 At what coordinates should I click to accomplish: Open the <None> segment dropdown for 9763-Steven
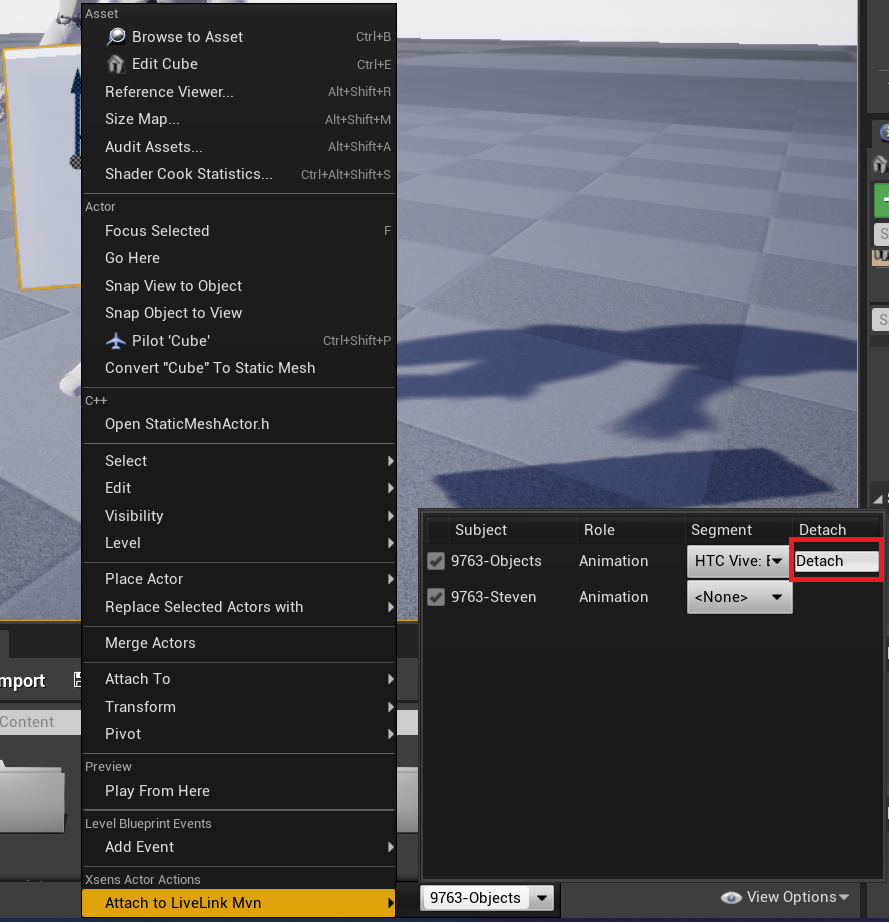point(739,596)
